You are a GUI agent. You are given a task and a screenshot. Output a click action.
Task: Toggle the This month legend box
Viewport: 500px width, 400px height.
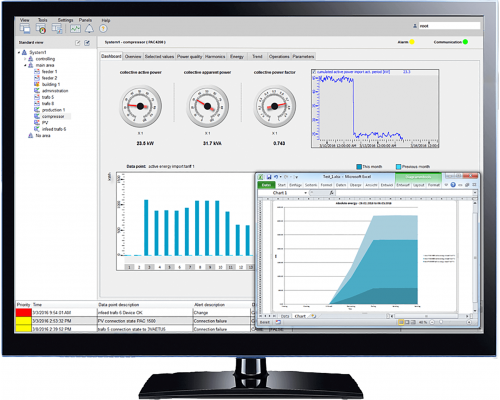pyautogui.click(x=359, y=166)
